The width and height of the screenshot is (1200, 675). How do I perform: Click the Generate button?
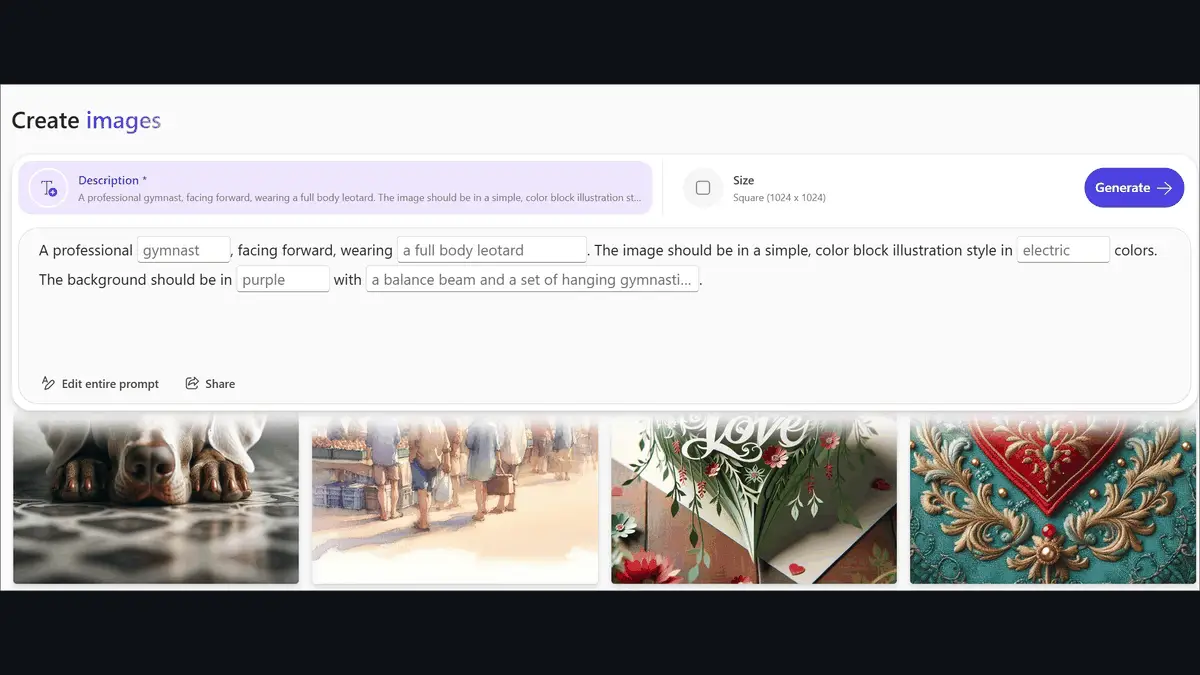pos(1134,188)
